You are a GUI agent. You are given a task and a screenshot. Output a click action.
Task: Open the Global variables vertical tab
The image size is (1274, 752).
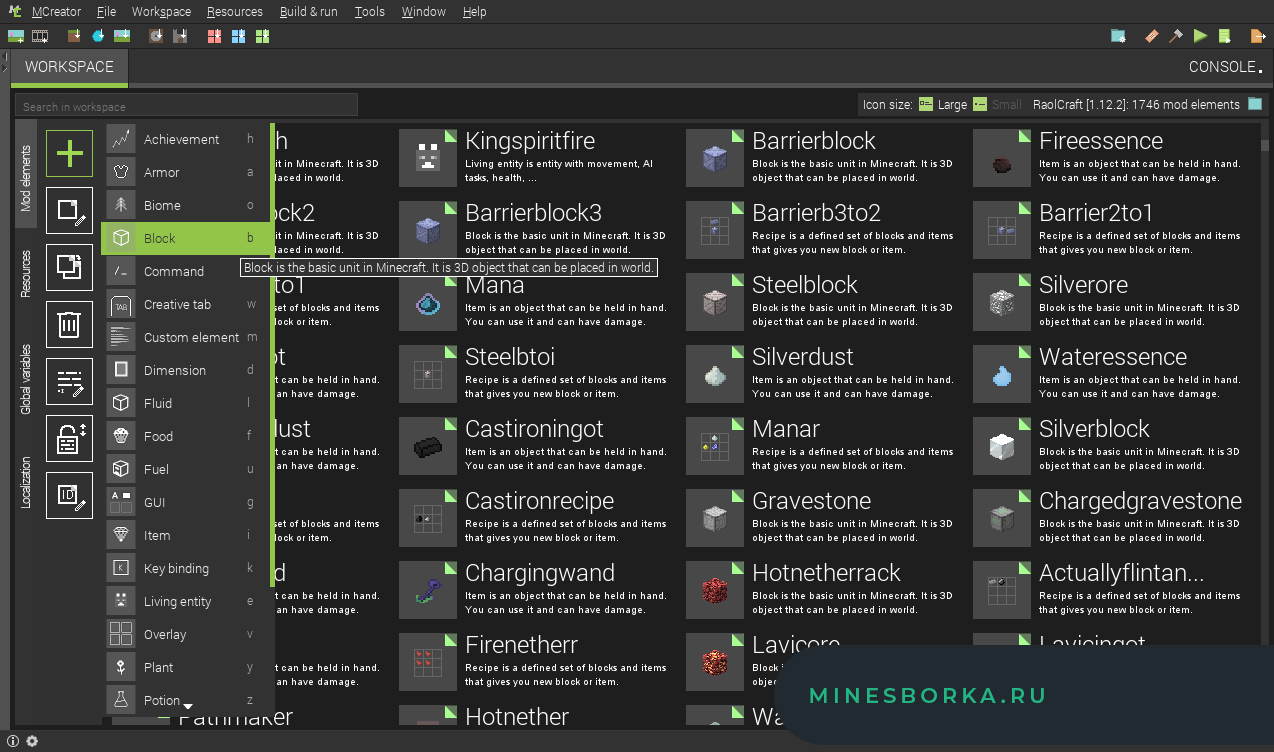pyautogui.click(x=27, y=378)
